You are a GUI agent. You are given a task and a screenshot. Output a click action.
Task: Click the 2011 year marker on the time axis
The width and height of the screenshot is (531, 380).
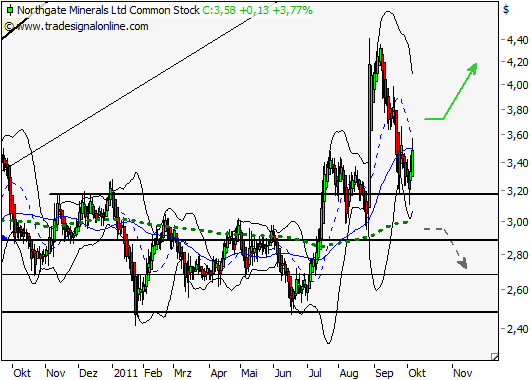click(x=126, y=373)
